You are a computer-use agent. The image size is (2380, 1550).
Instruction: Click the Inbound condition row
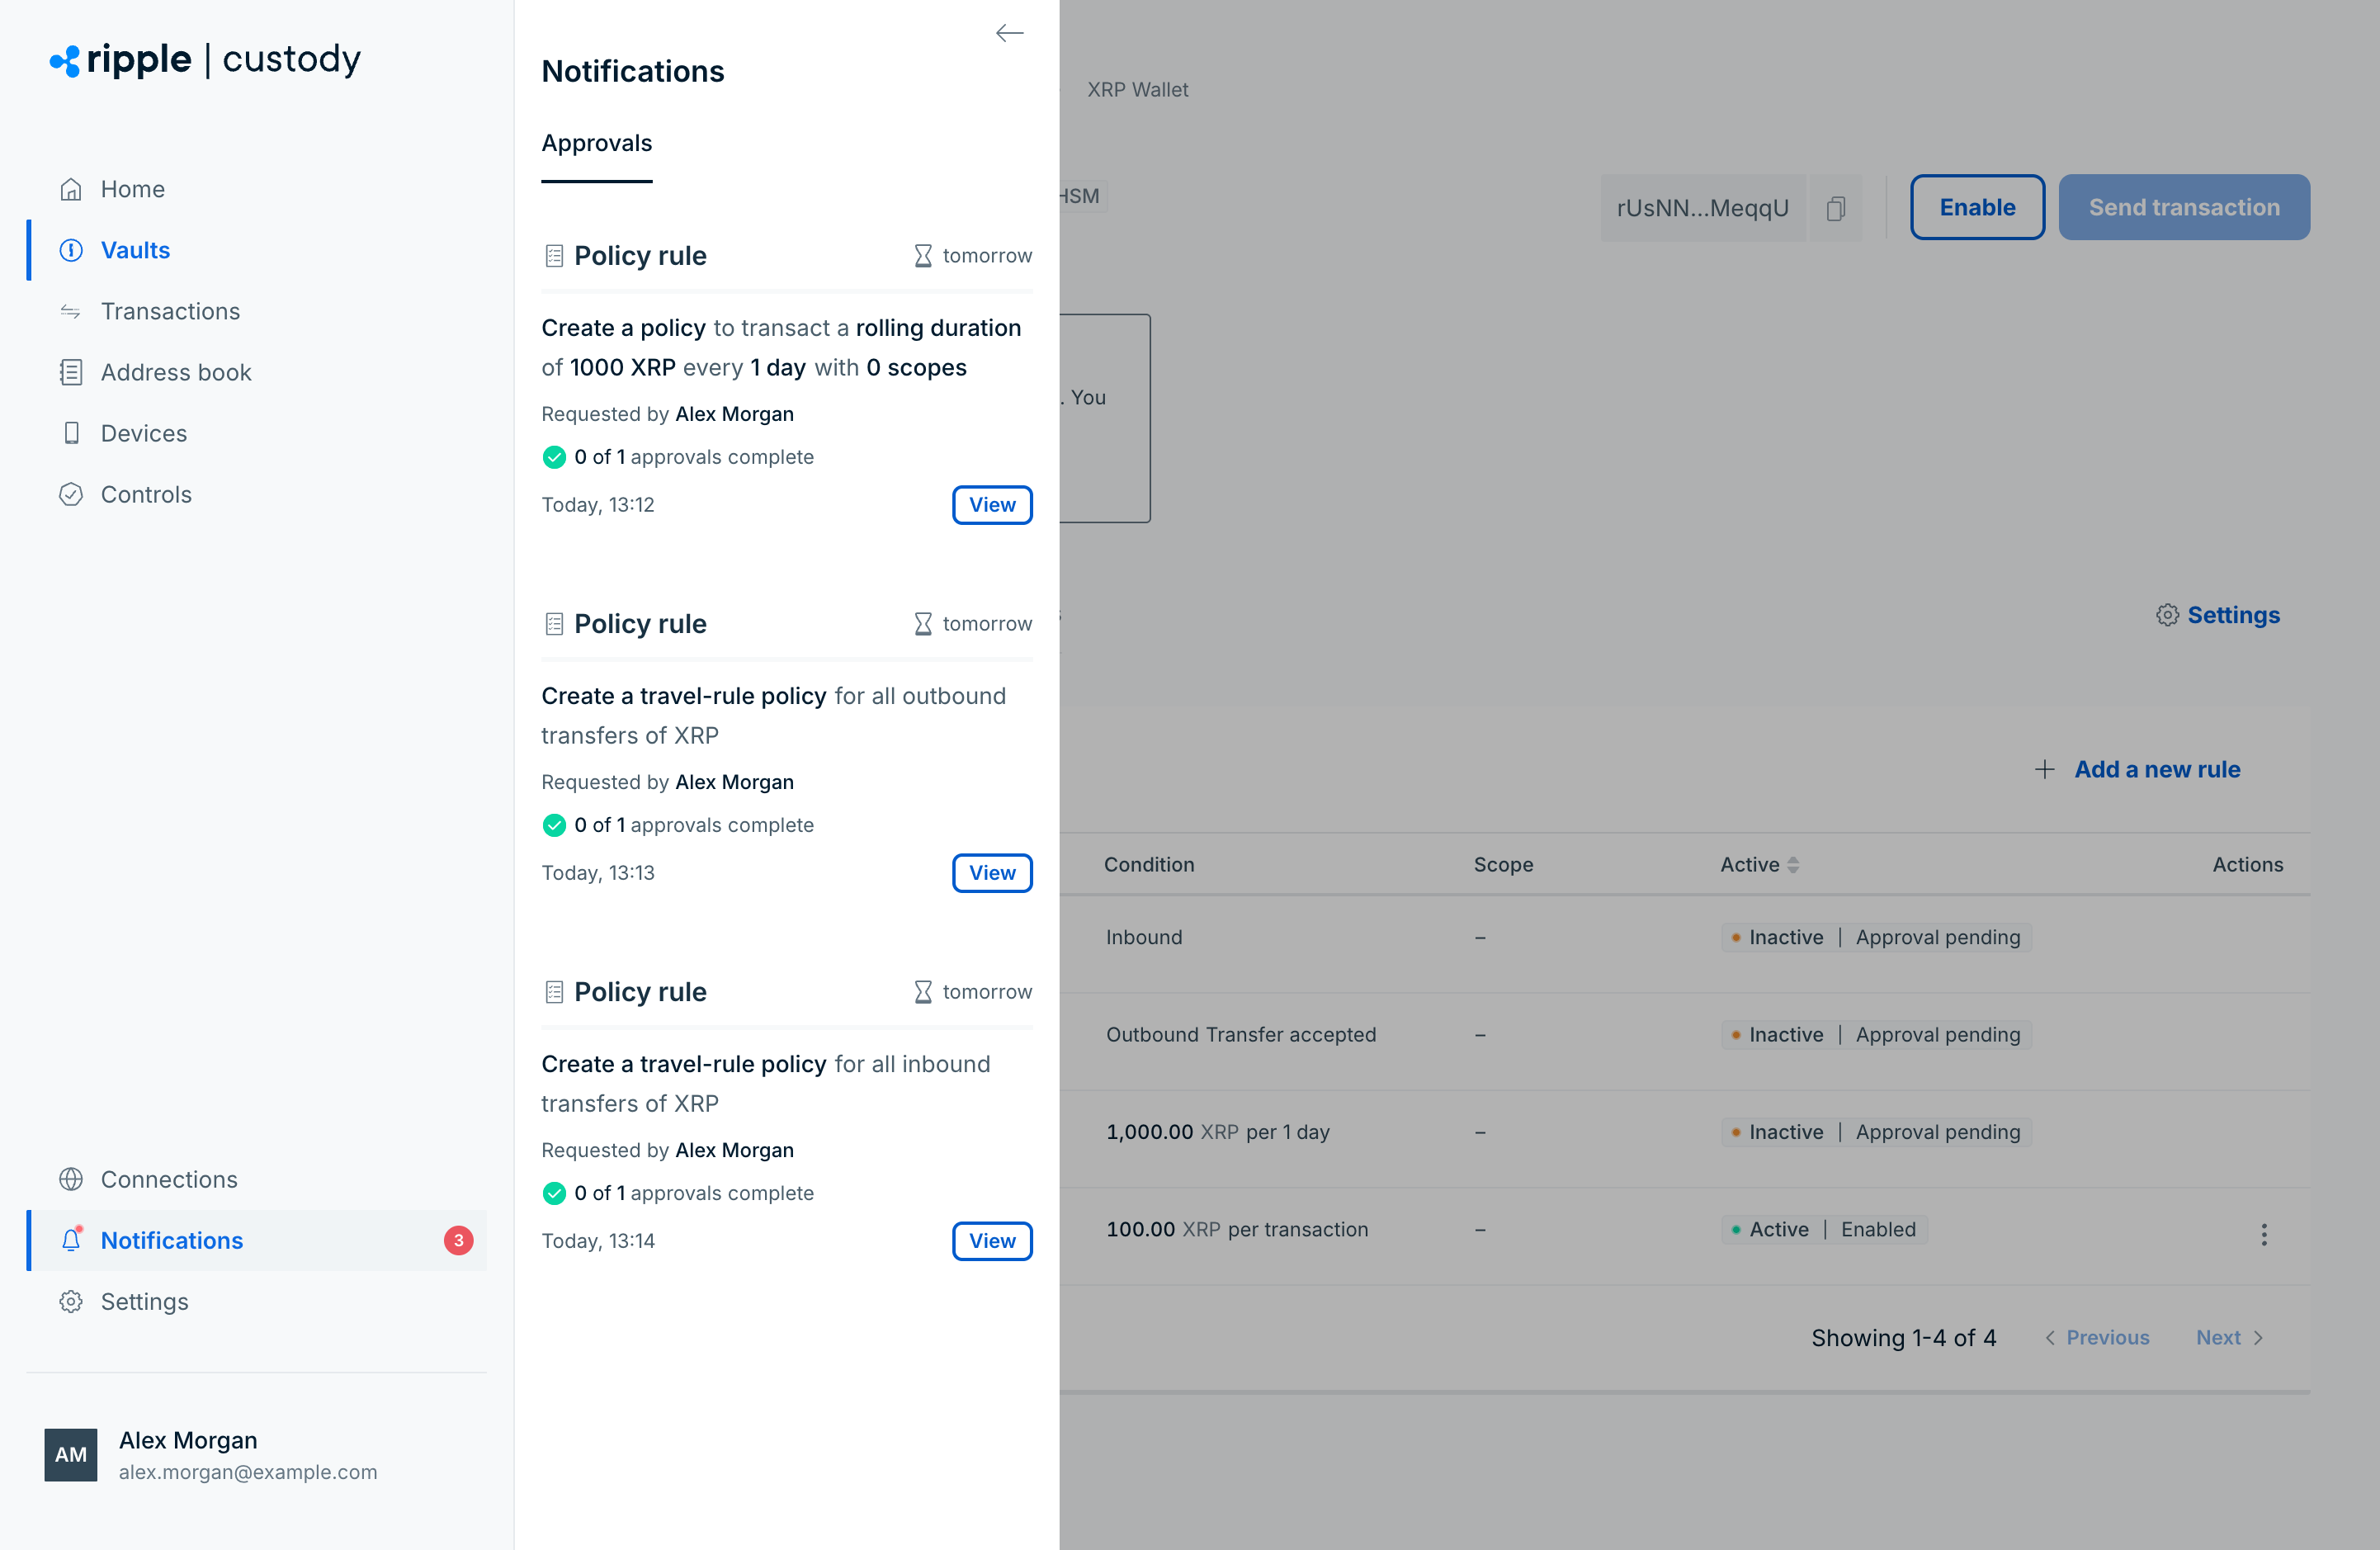(1144, 938)
